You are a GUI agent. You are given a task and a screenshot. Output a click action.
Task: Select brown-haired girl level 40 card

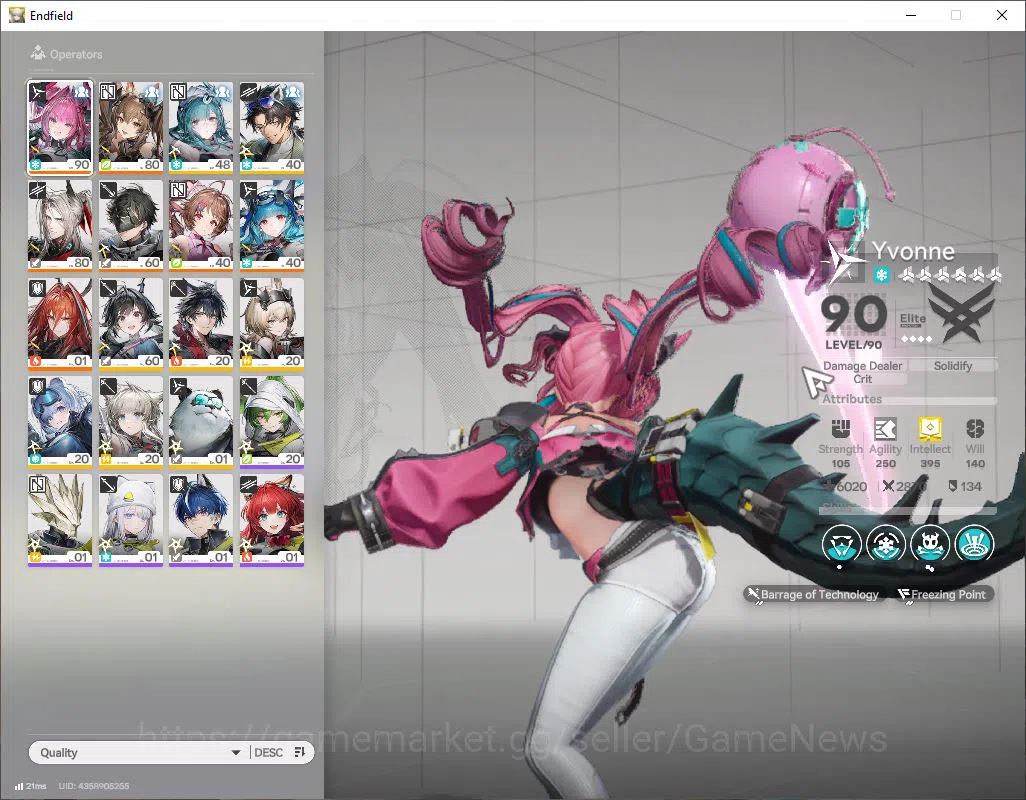pos(201,226)
